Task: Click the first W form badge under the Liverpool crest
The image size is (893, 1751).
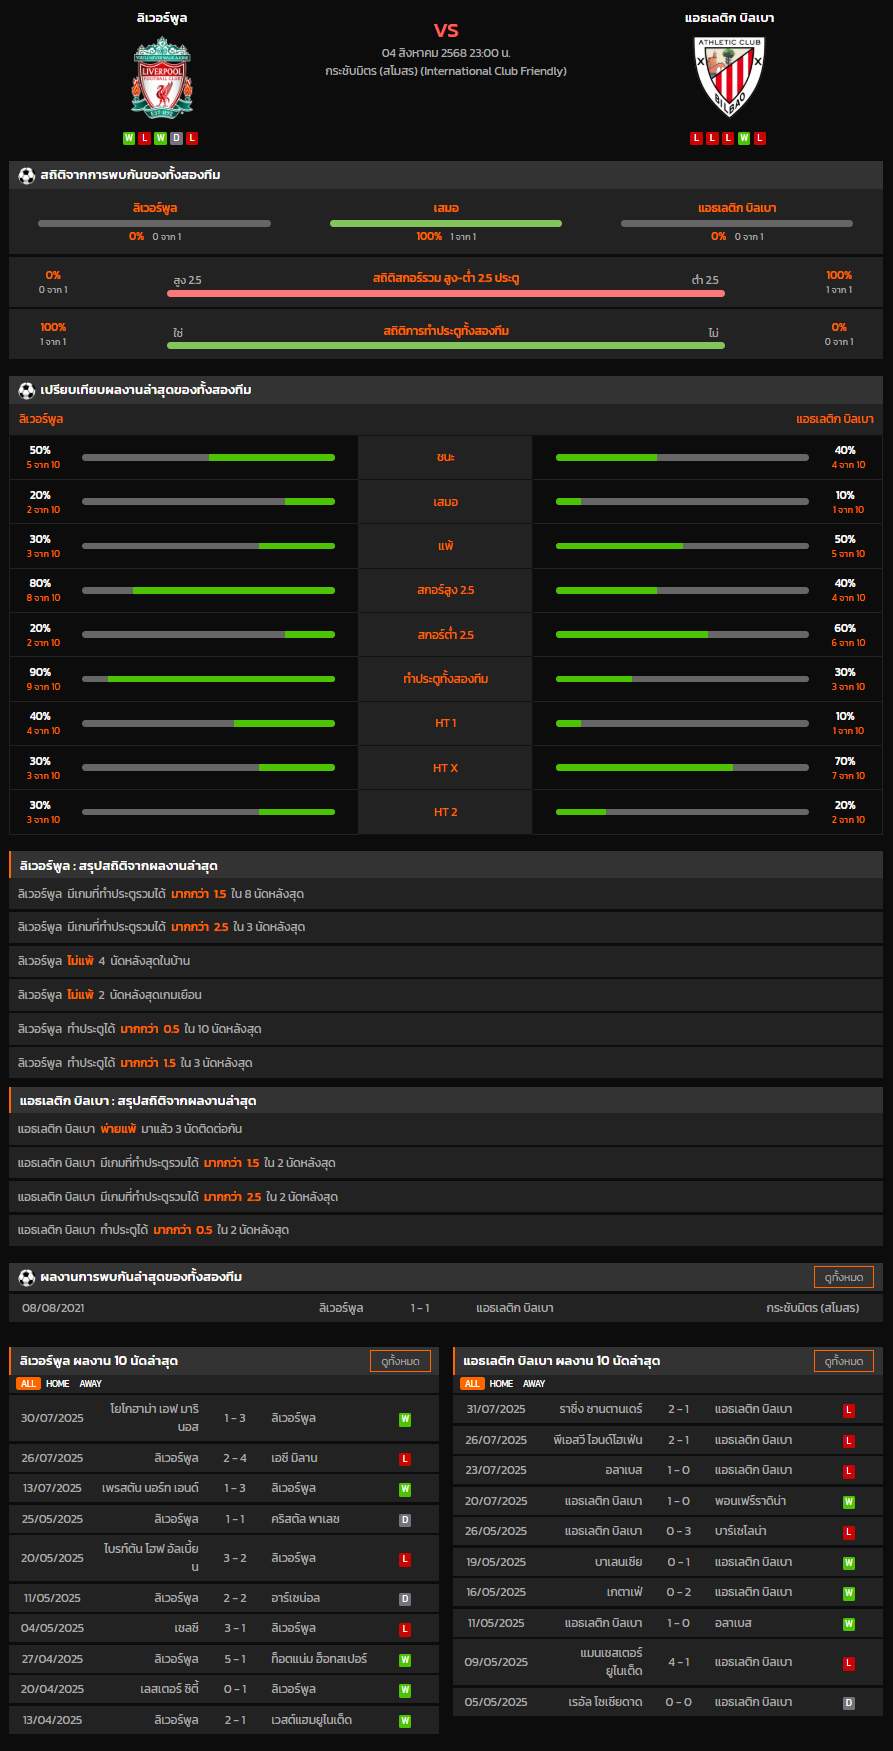Action: (x=129, y=138)
